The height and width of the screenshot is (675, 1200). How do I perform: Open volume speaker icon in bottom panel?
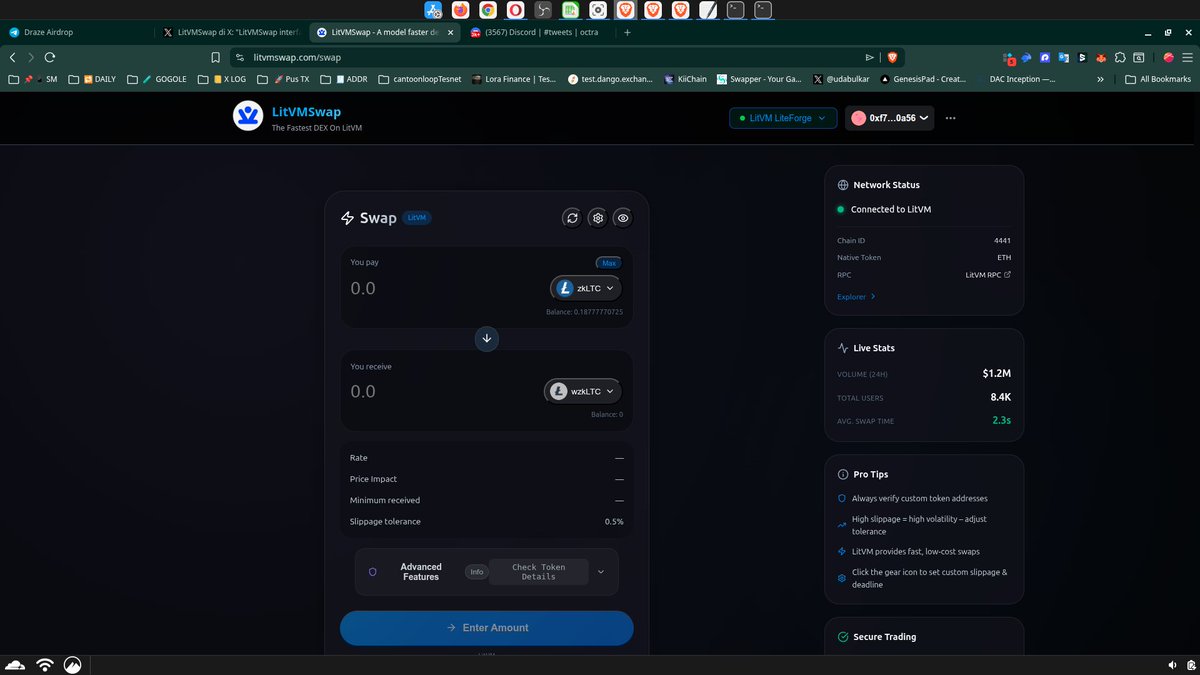pyautogui.click(x=1172, y=665)
